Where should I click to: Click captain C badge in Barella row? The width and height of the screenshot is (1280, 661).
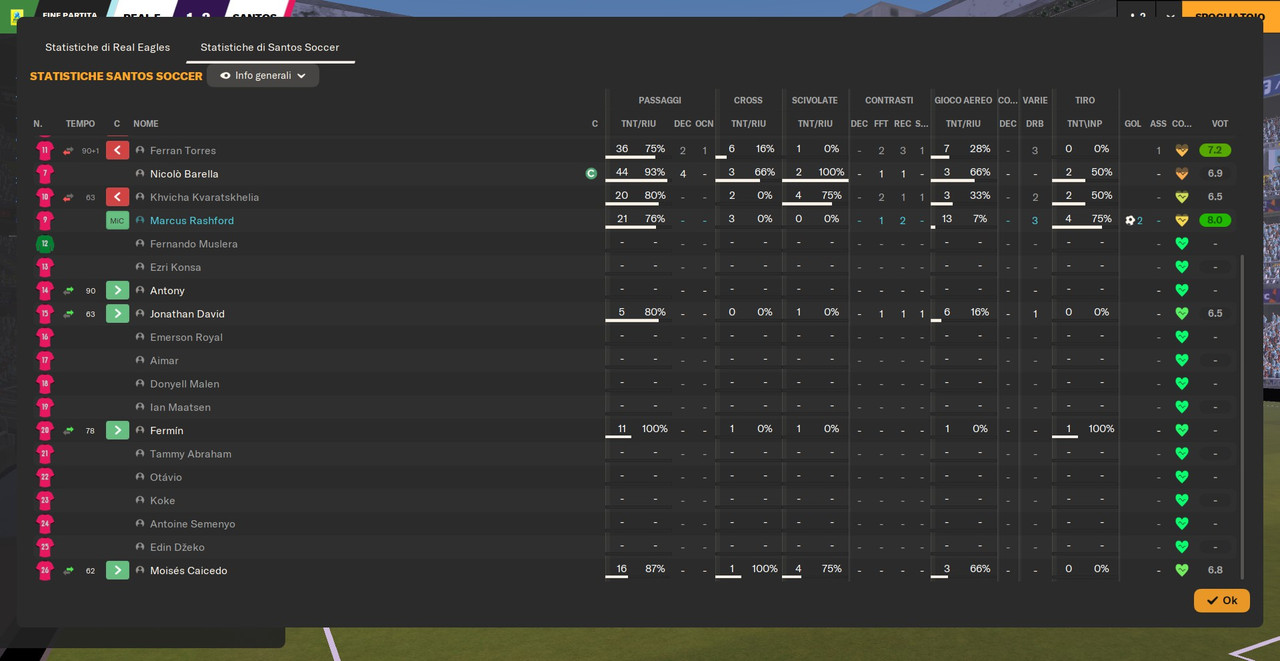click(591, 173)
